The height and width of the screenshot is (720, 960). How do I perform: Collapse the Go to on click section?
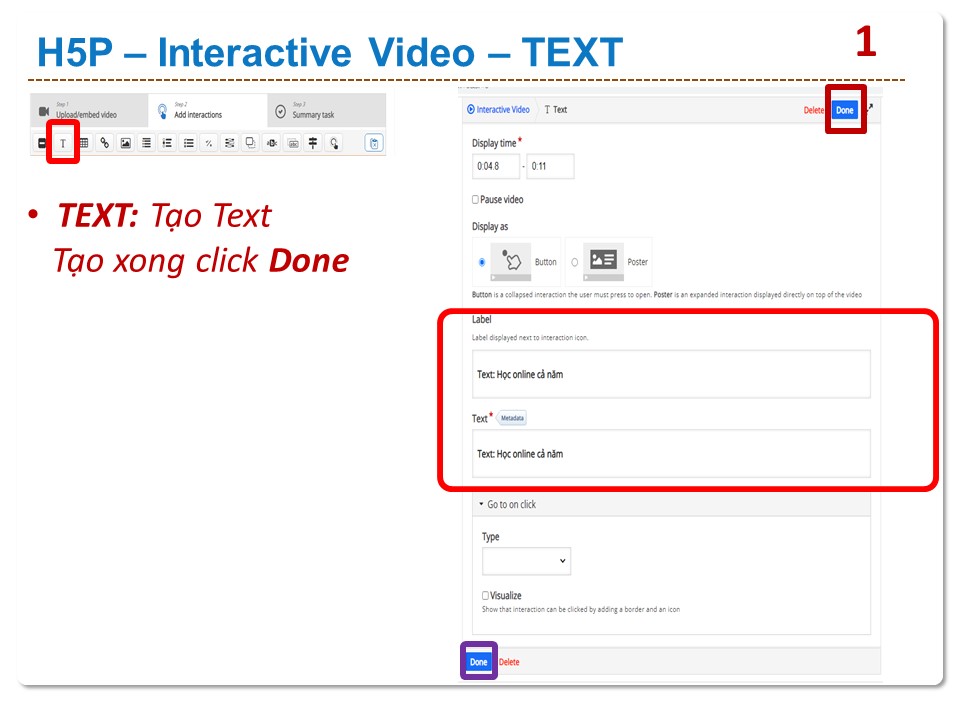(510, 505)
